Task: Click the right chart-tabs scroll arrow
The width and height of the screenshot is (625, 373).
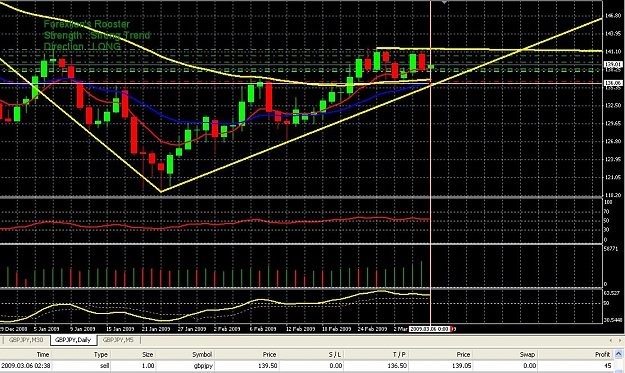Action: (620, 340)
